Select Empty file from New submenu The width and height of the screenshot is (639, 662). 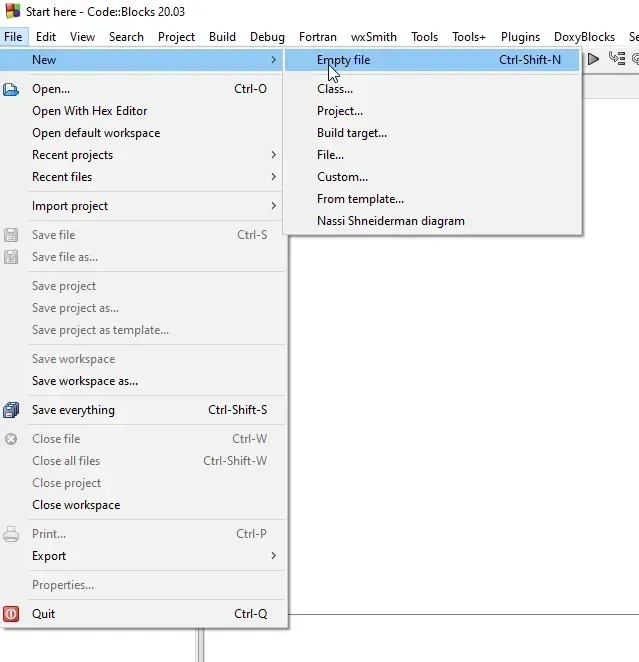pyautogui.click(x=432, y=60)
